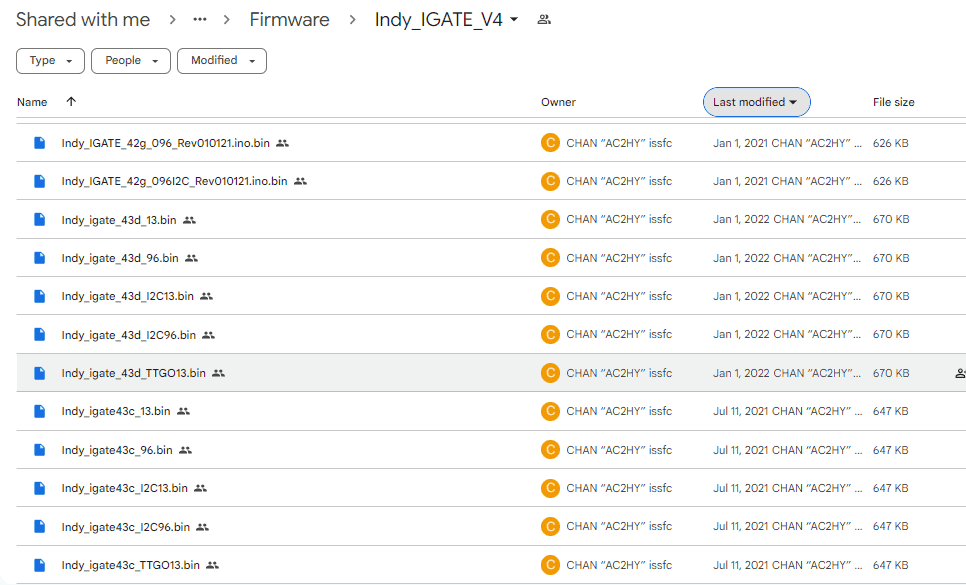Sort by the Name column header

coord(32,102)
